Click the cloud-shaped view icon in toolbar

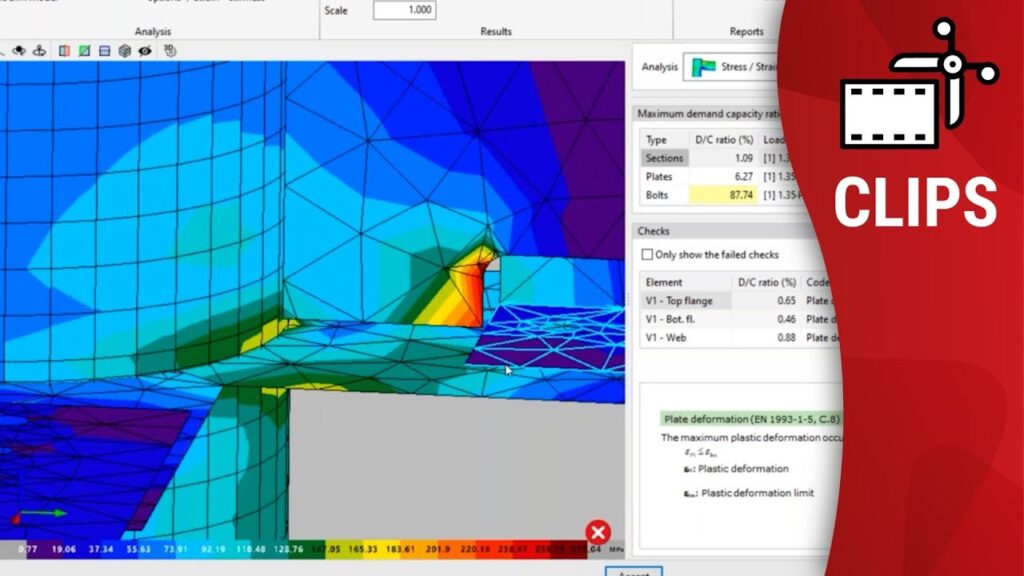click(x=19, y=50)
